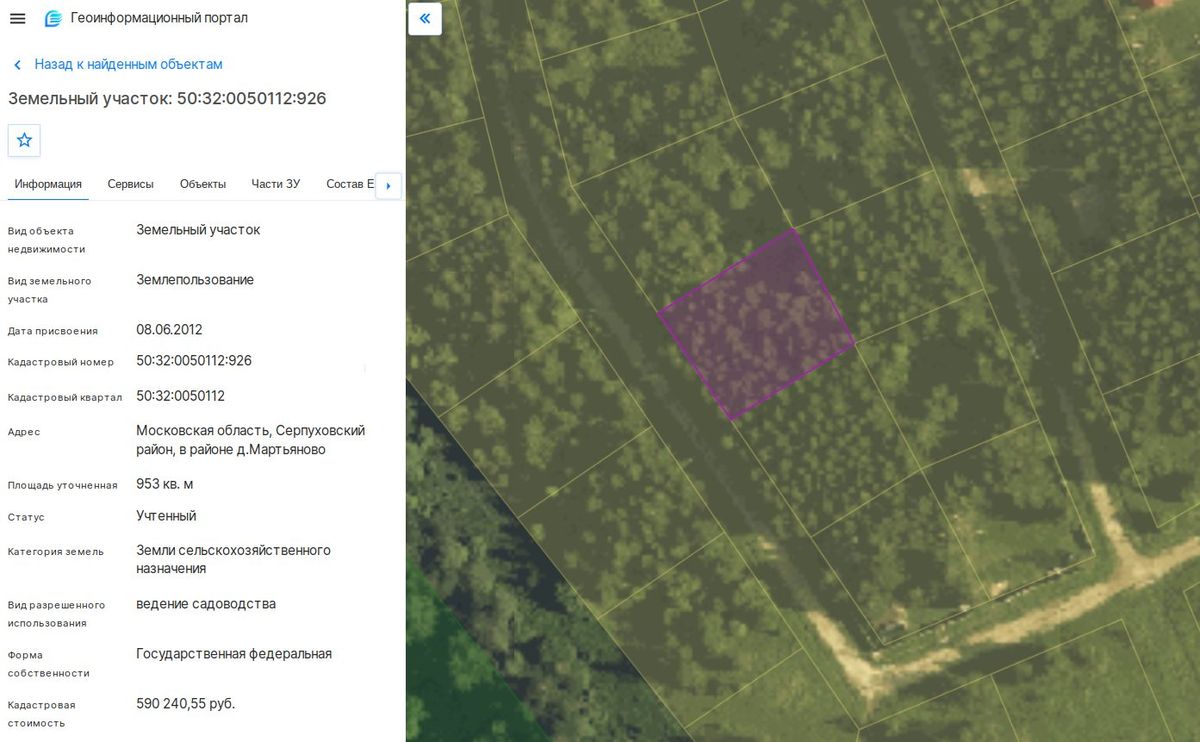Select cadastral number value 50:32:0050112:926
This screenshot has height=742, width=1200.
coord(194,360)
